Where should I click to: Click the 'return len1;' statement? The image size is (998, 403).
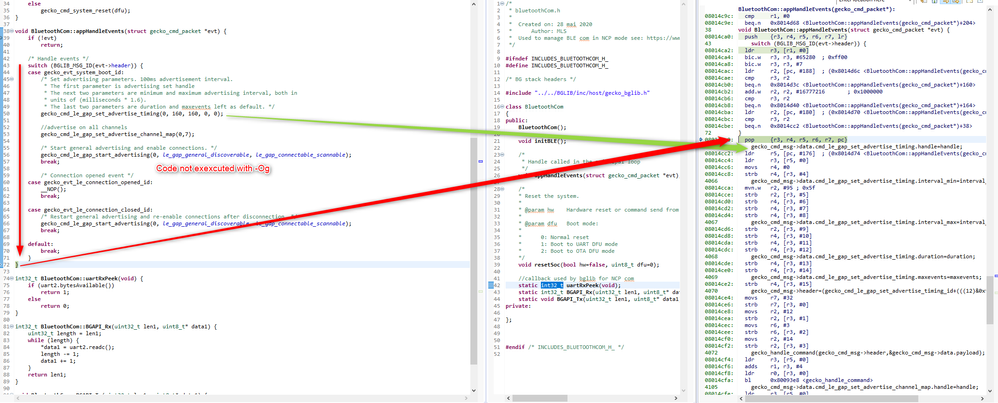point(47,374)
